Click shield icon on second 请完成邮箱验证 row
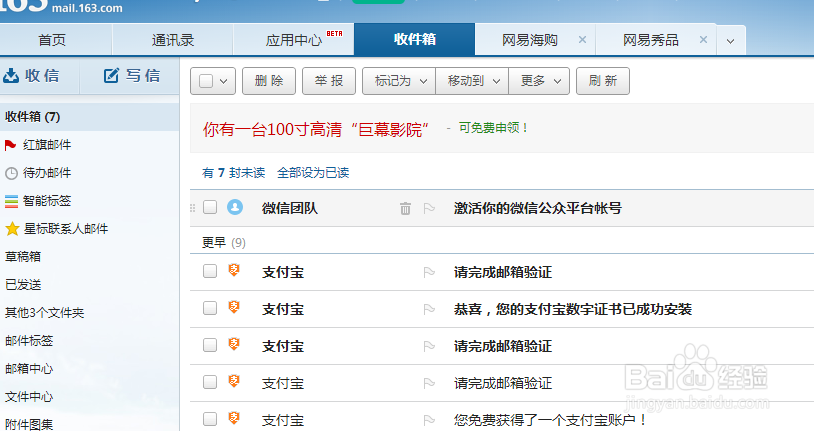This screenshot has width=814, height=431. coord(234,344)
